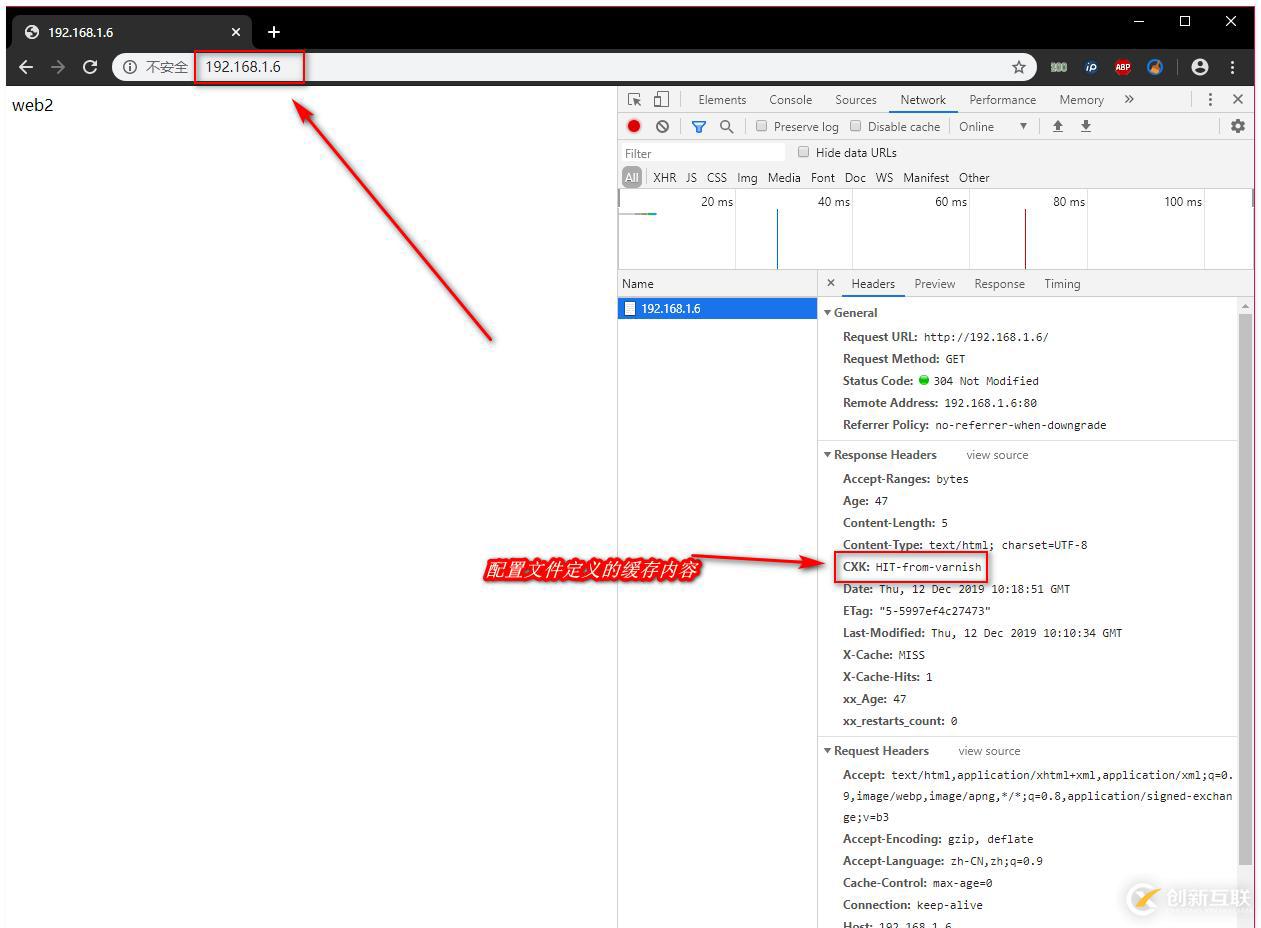Toggle the network filter funnel icon
The height and width of the screenshot is (928, 1261).
tap(699, 126)
